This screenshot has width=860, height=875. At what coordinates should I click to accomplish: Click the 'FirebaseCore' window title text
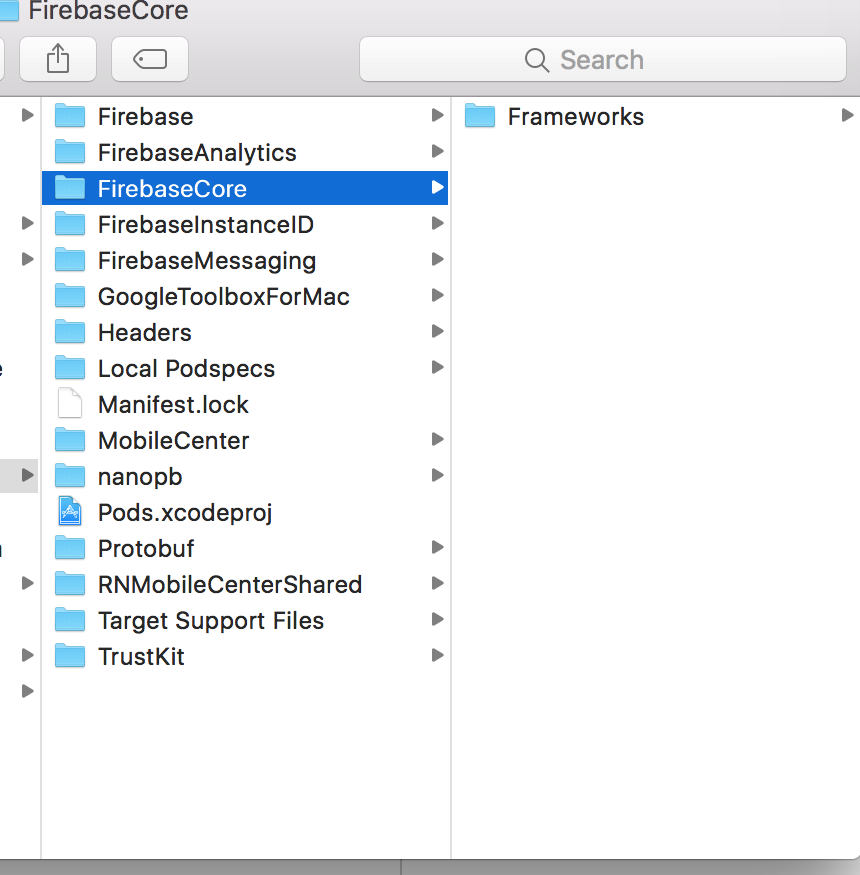tap(109, 10)
